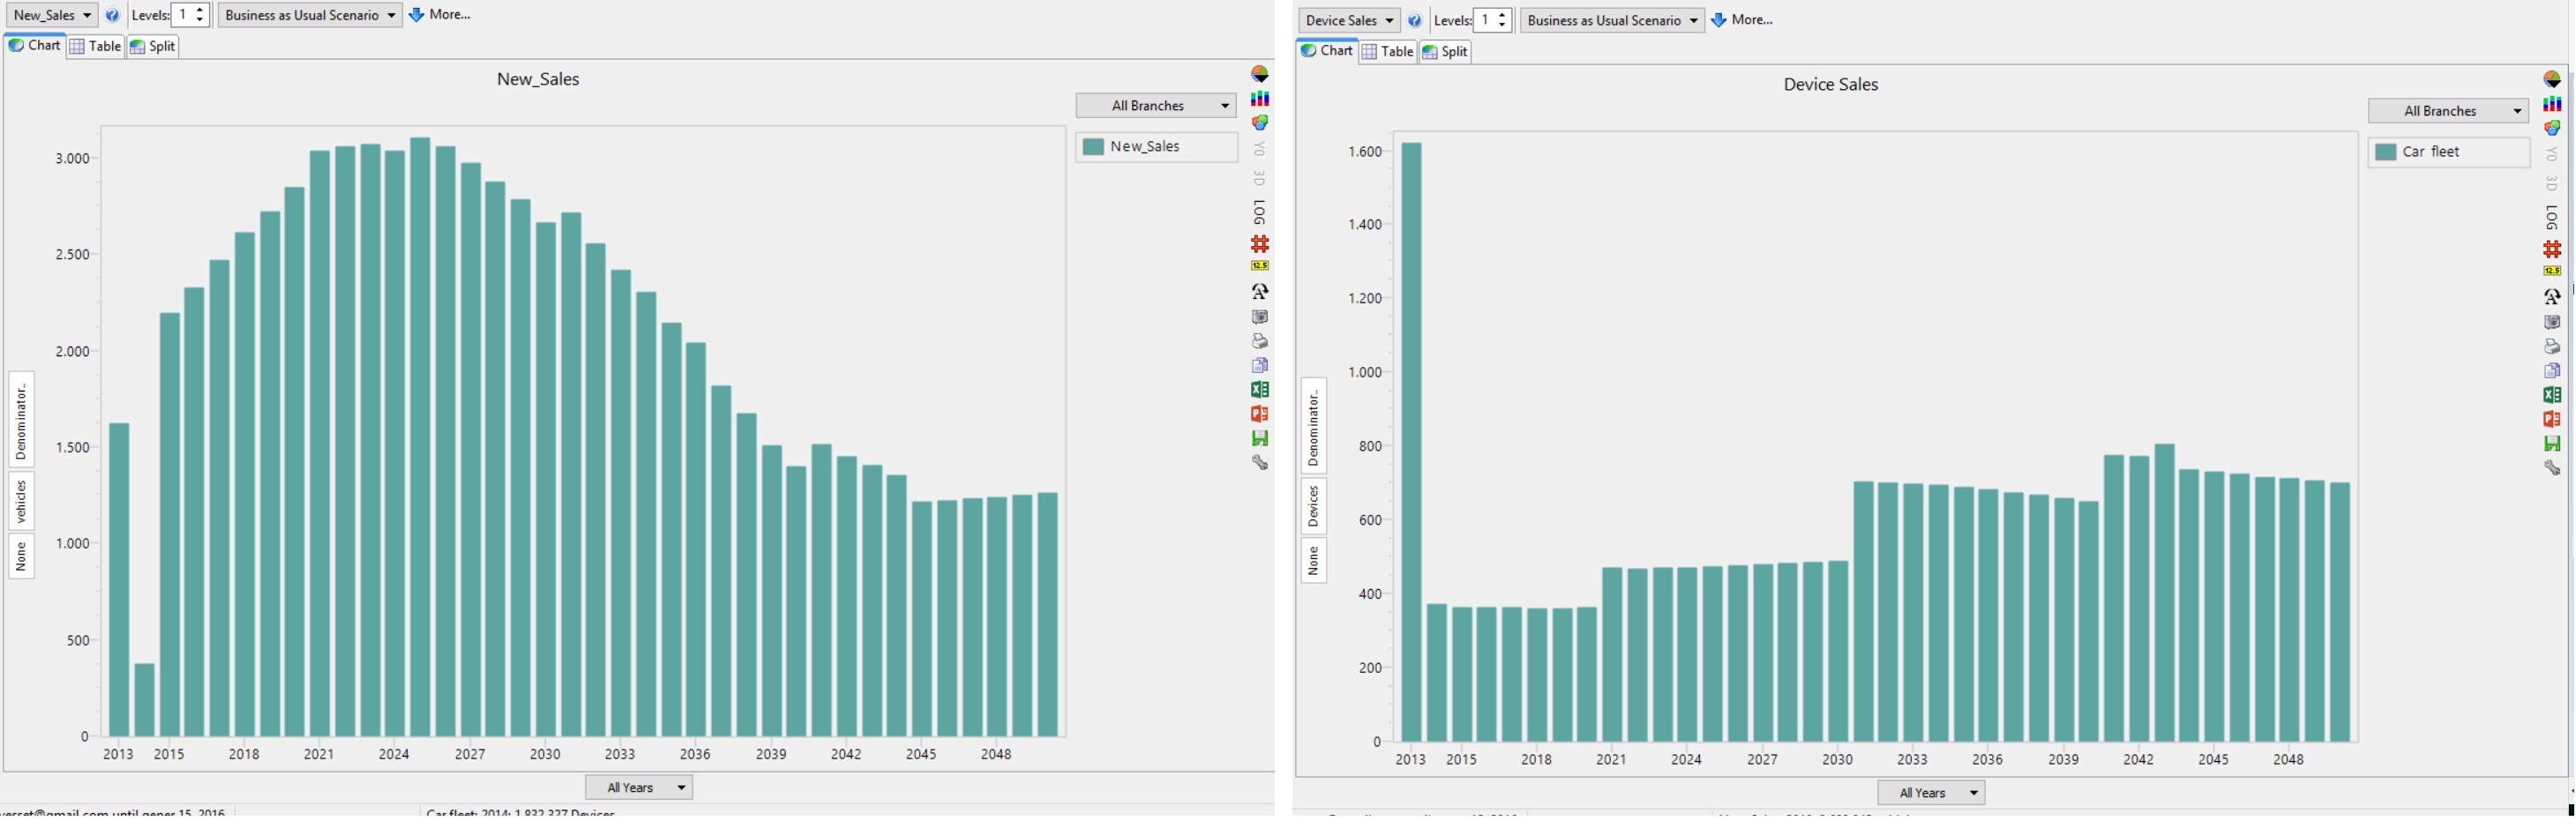Open wrench settings icon in New_Sales panel

(1259, 462)
